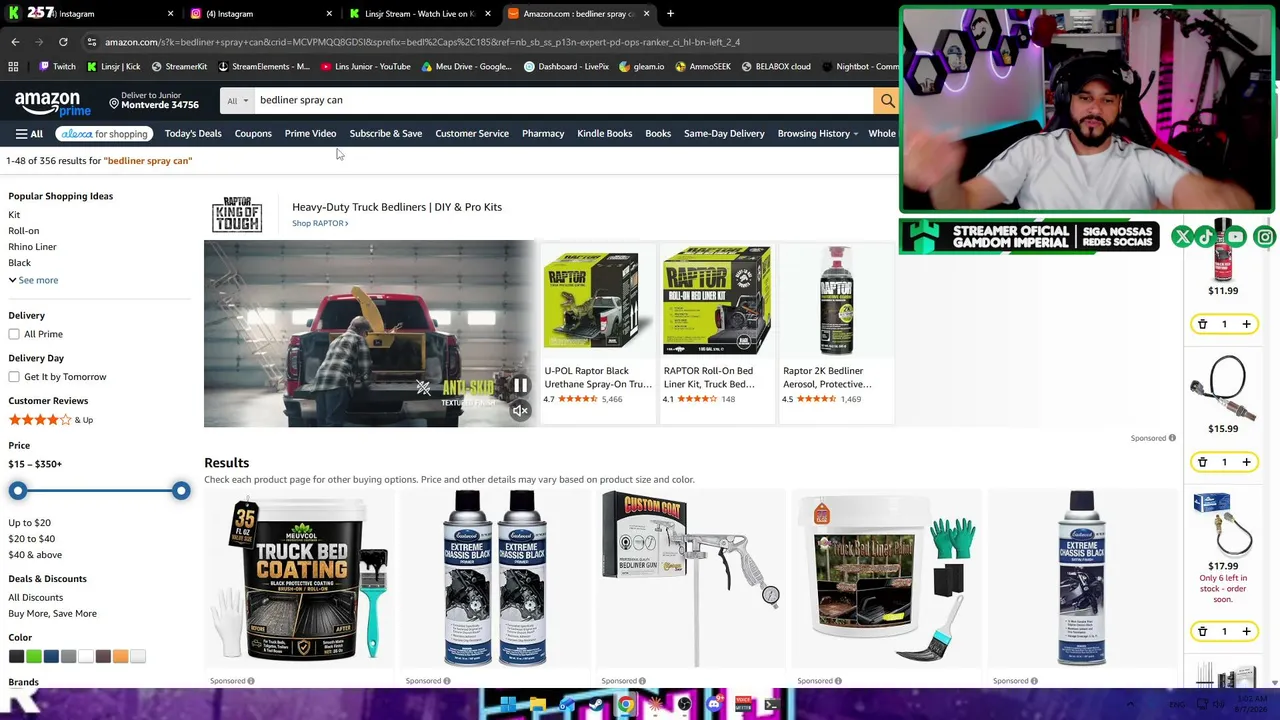Open the All Discounts filter

click(35, 598)
